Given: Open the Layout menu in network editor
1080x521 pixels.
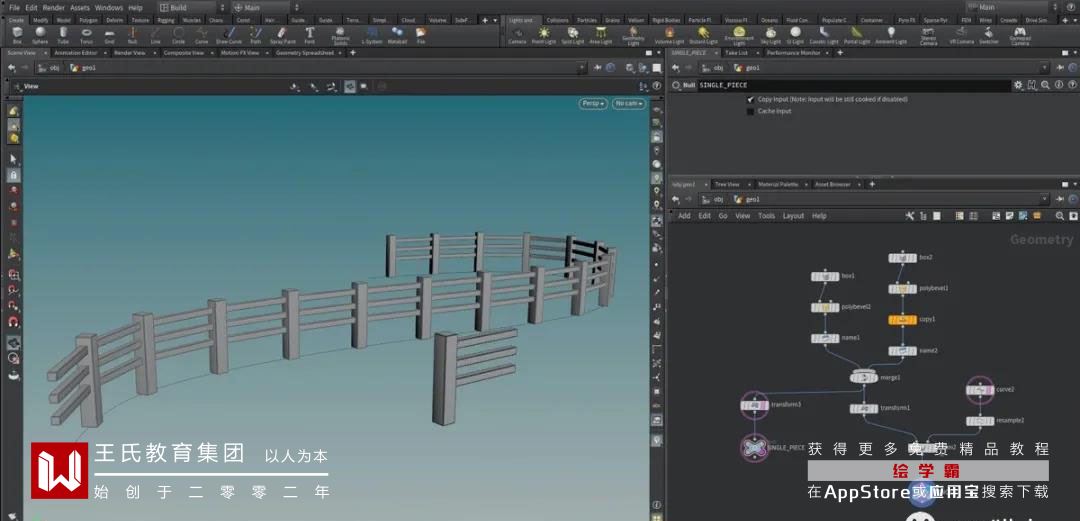Looking at the screenshot, I should pos(793,216).
